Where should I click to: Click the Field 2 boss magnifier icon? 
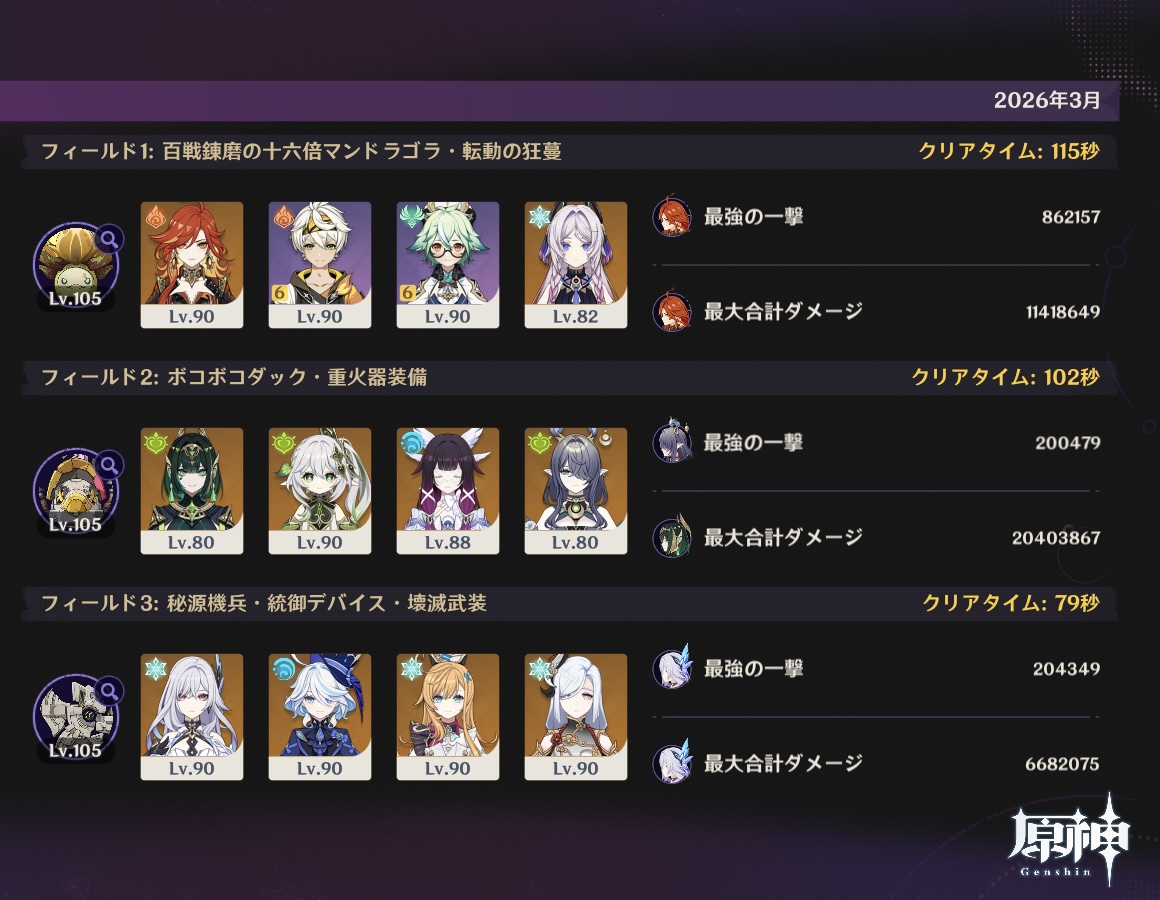click(109, 464)
